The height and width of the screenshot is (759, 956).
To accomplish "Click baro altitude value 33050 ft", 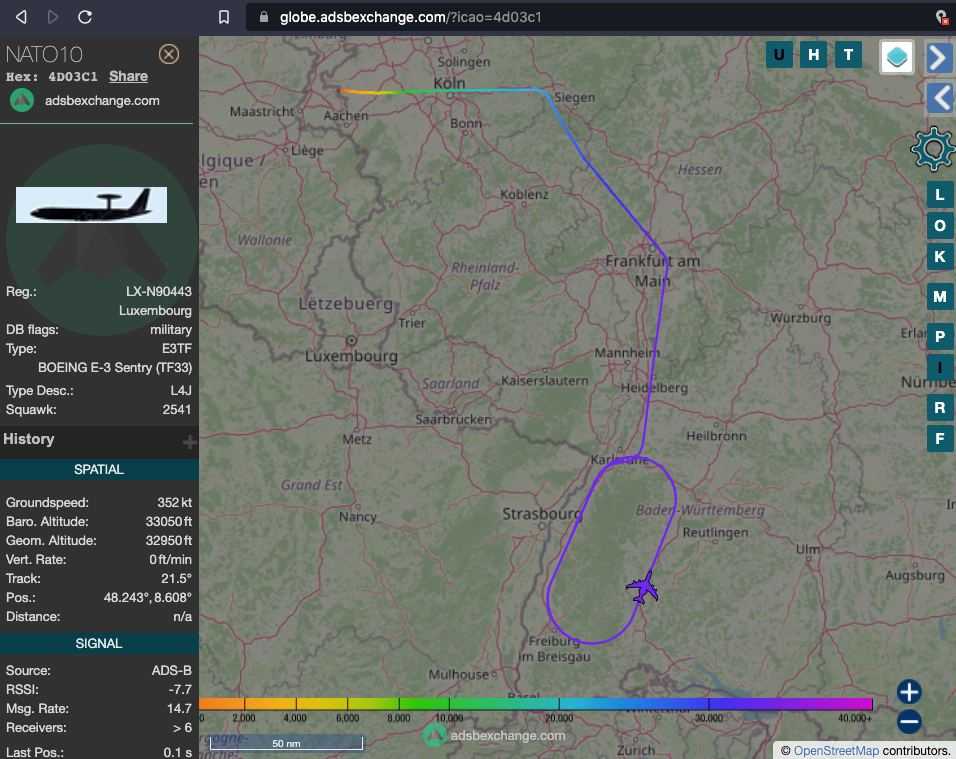I will click(x=168, y=521).
